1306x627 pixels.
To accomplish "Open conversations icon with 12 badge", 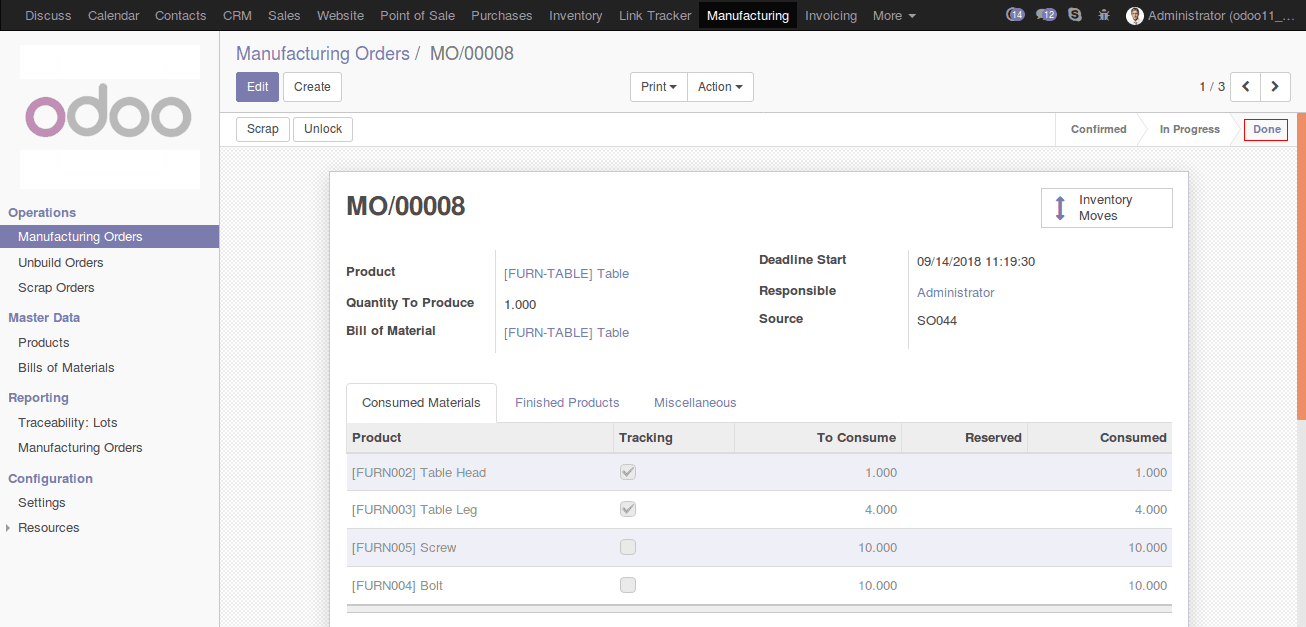I will click(x=1046, y=15).
